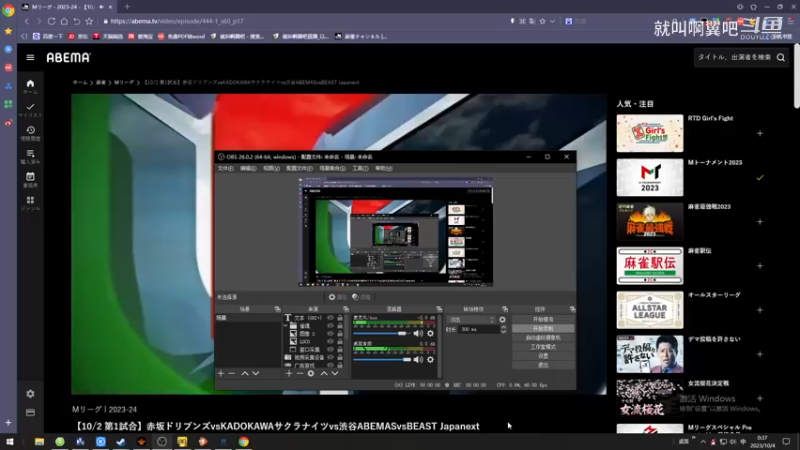Open OBS 视图 menu

coord(271,168)
